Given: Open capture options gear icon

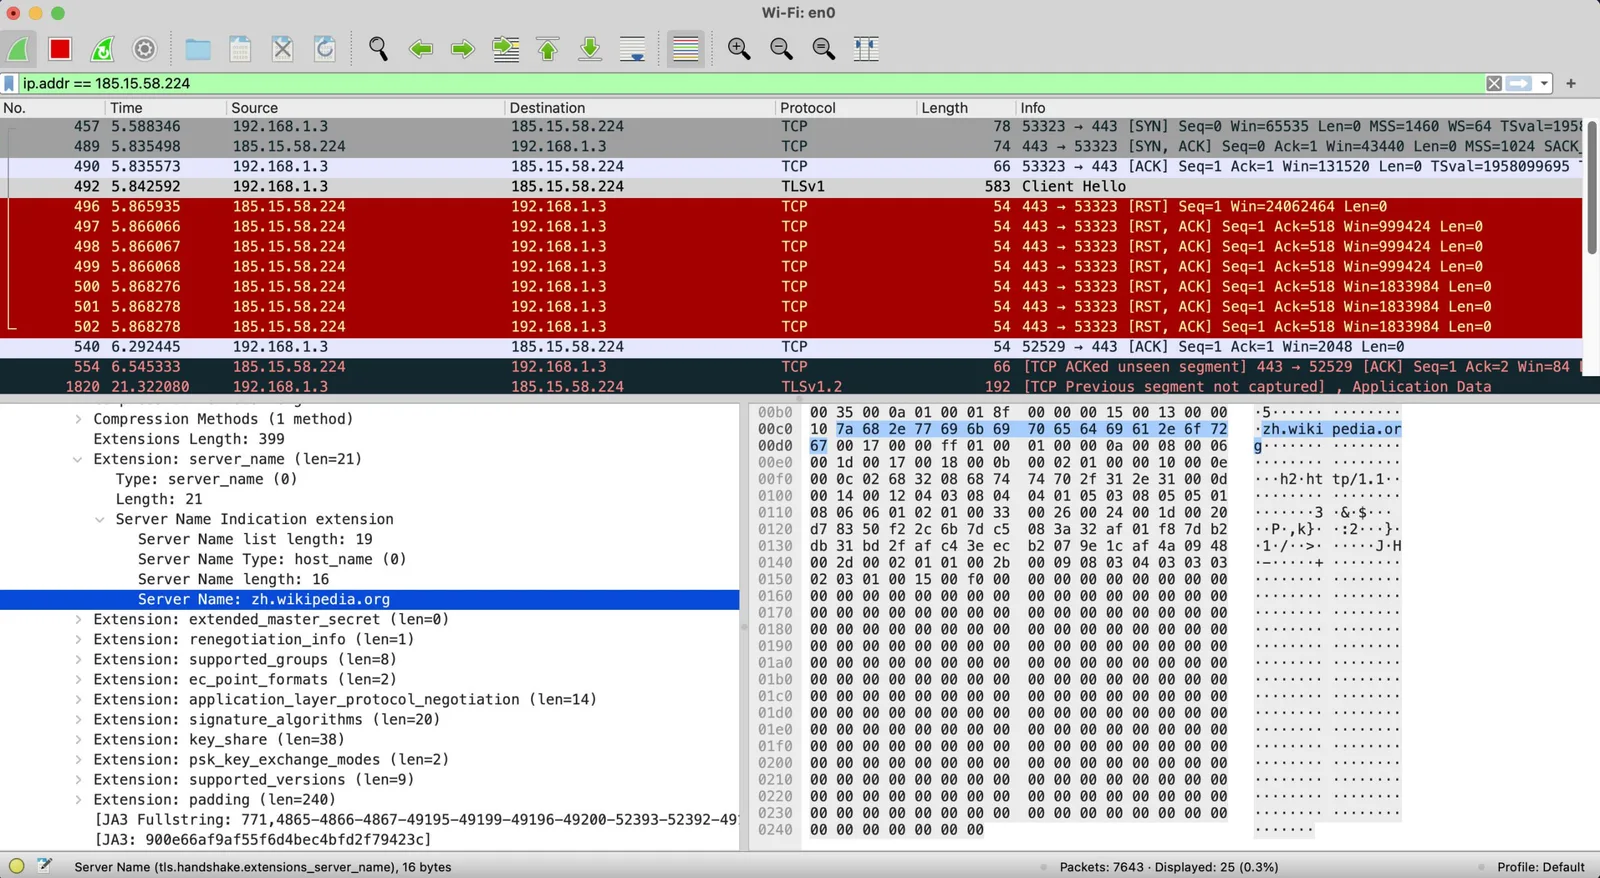Looking at the screenshot, I should pyautogui.click(x=144, y=48).
